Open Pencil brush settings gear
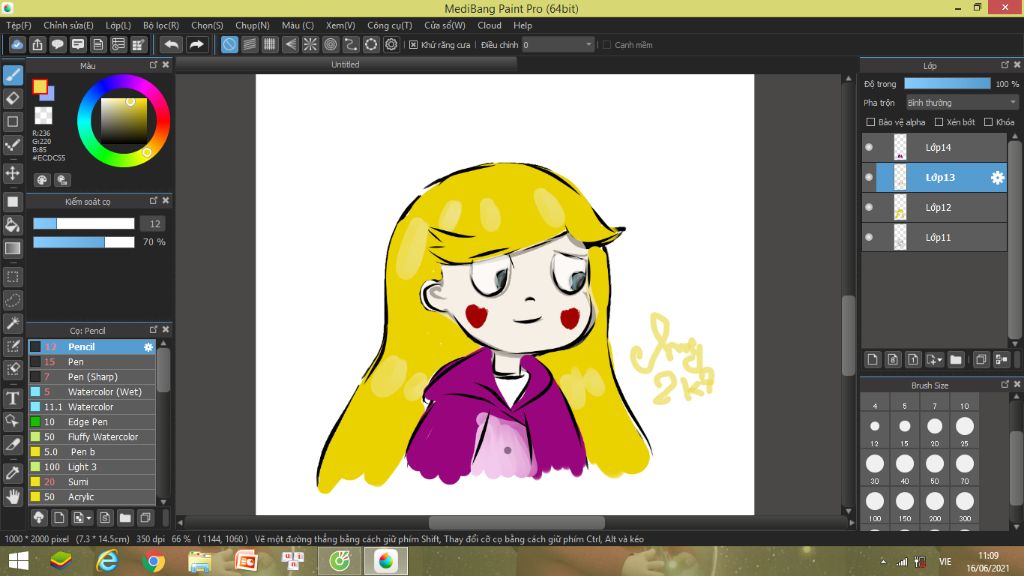The width and height of the screenshot is (1024, 576). [148, 347]
